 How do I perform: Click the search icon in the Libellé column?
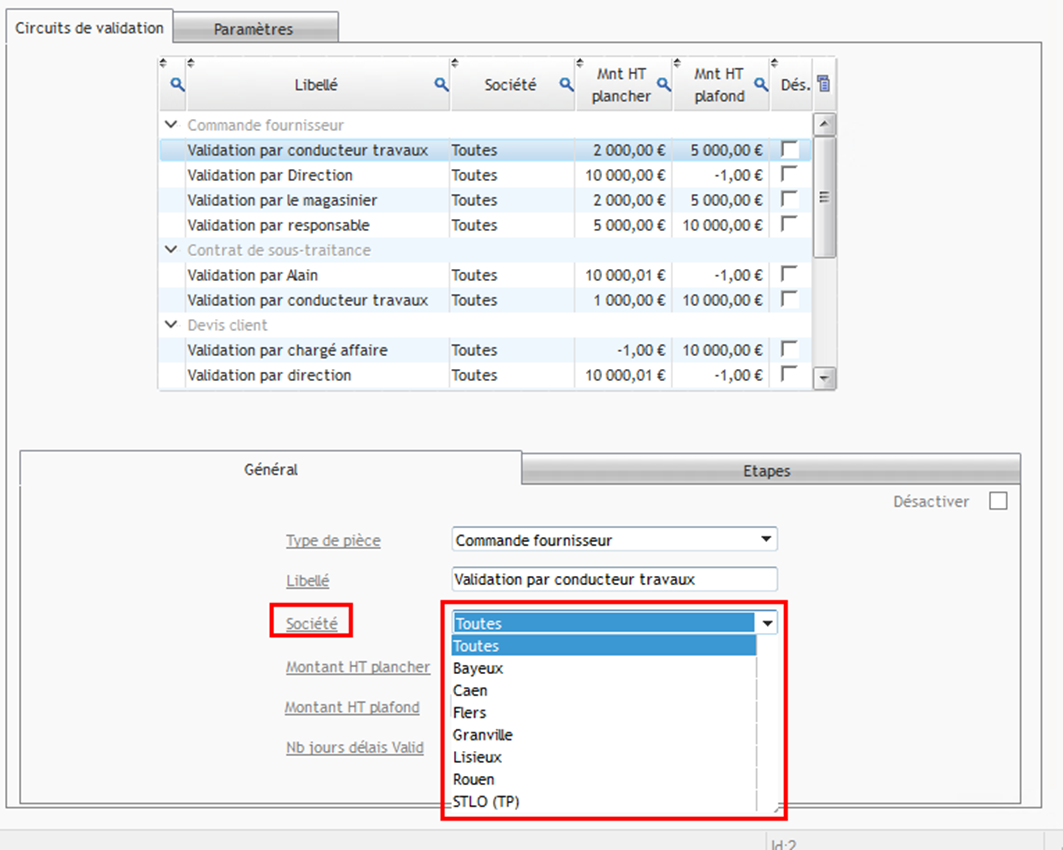pos(441,85)
